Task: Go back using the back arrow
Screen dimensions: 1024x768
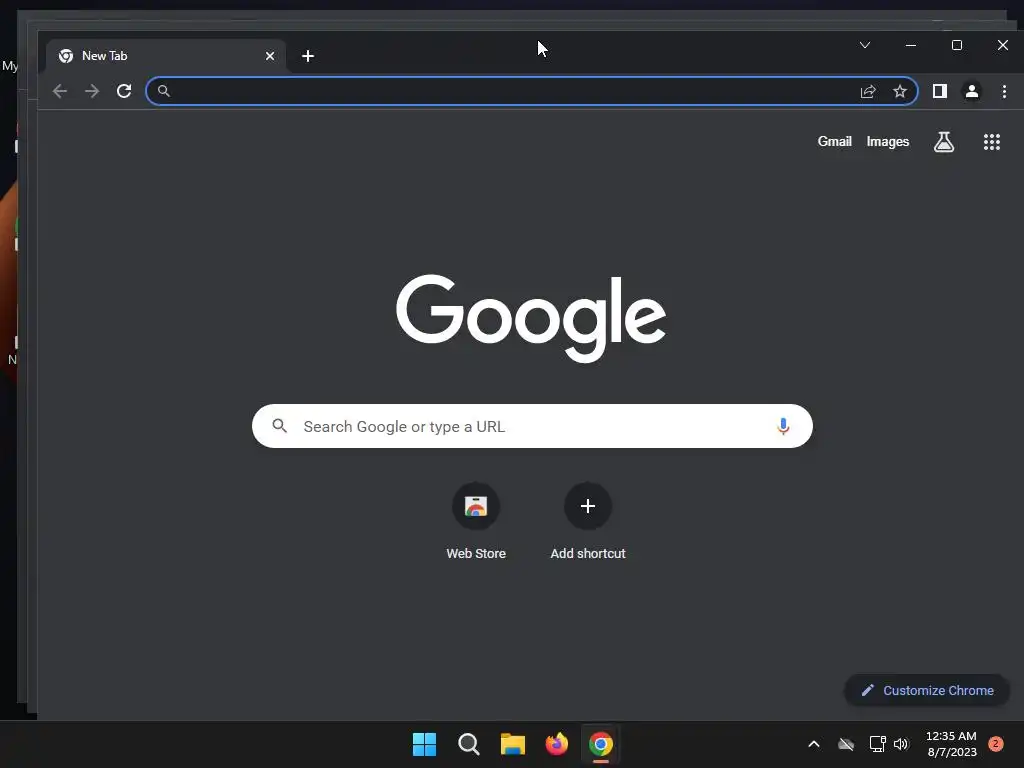Action: pos(59,91)
